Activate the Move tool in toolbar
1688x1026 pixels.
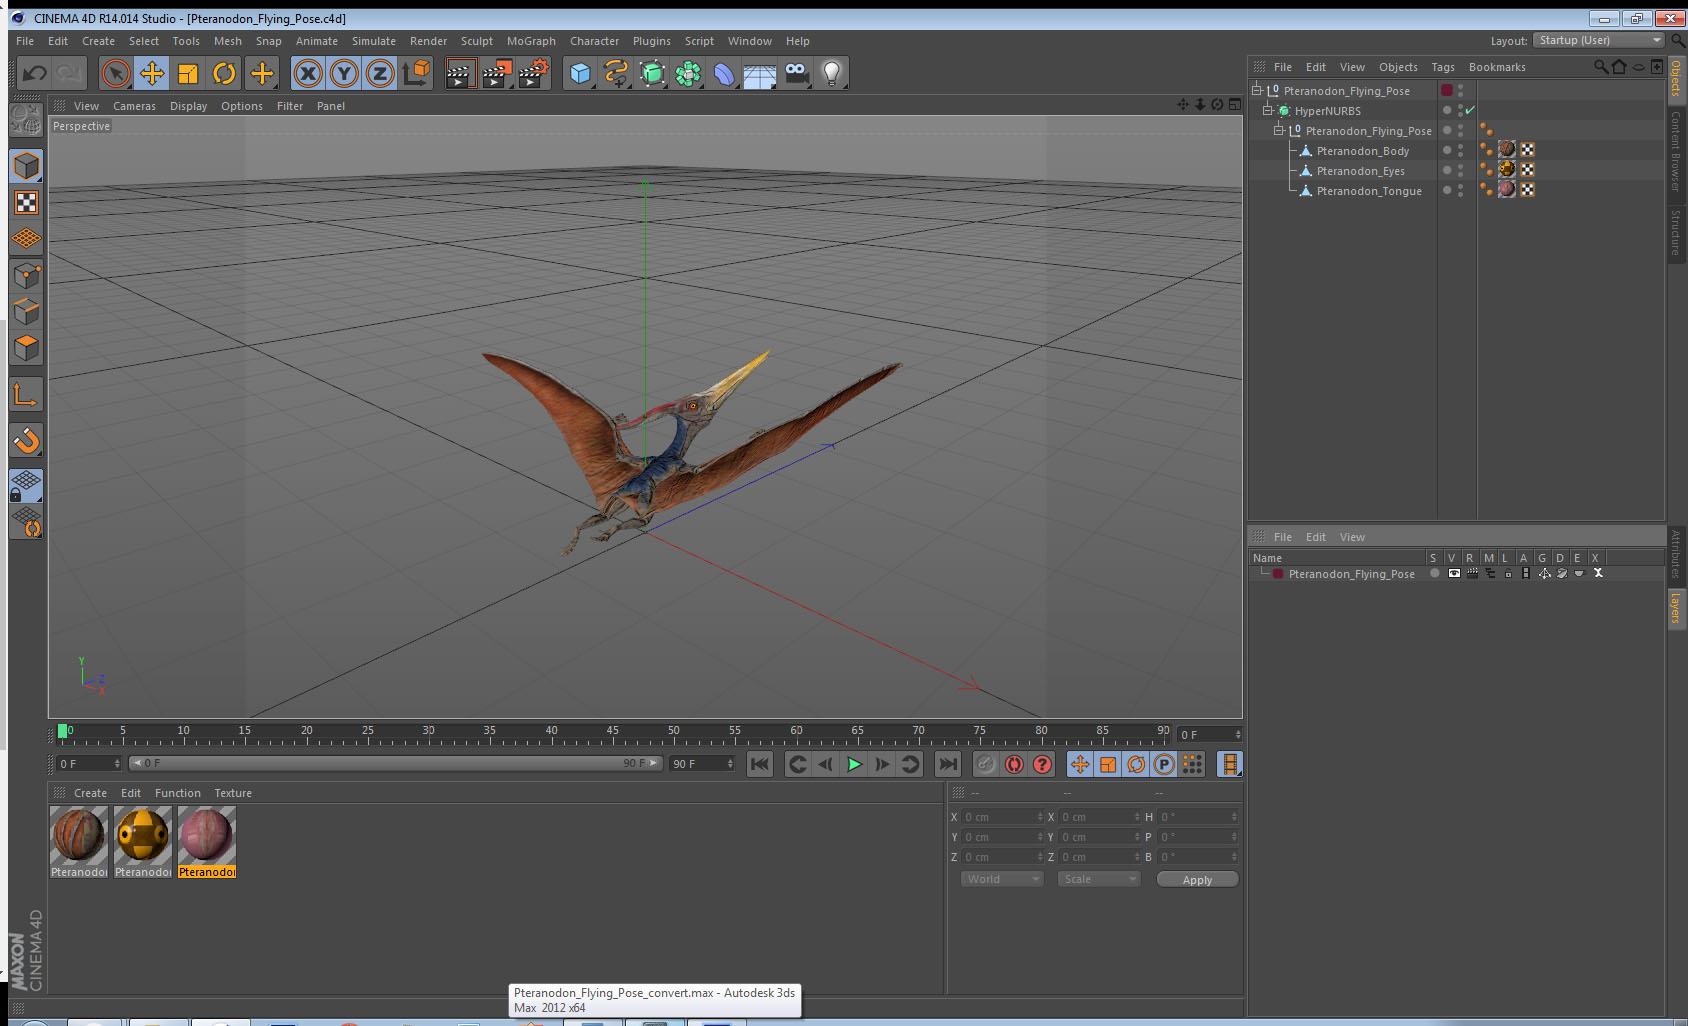pos(152,73)
